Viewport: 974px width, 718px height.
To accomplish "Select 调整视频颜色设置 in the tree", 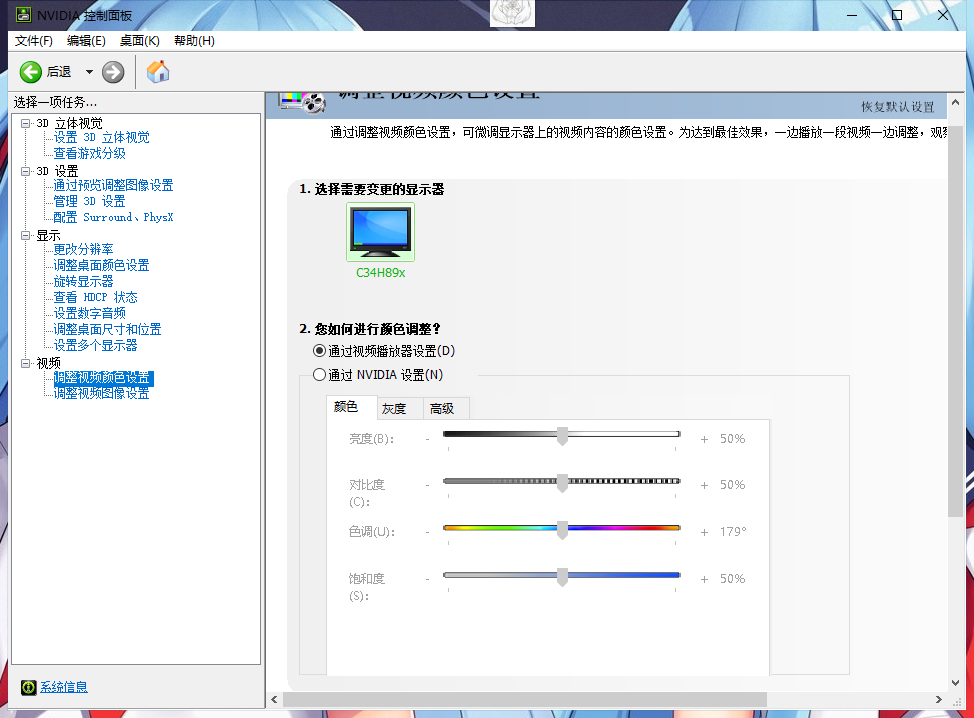I will (x=102, y=378).
